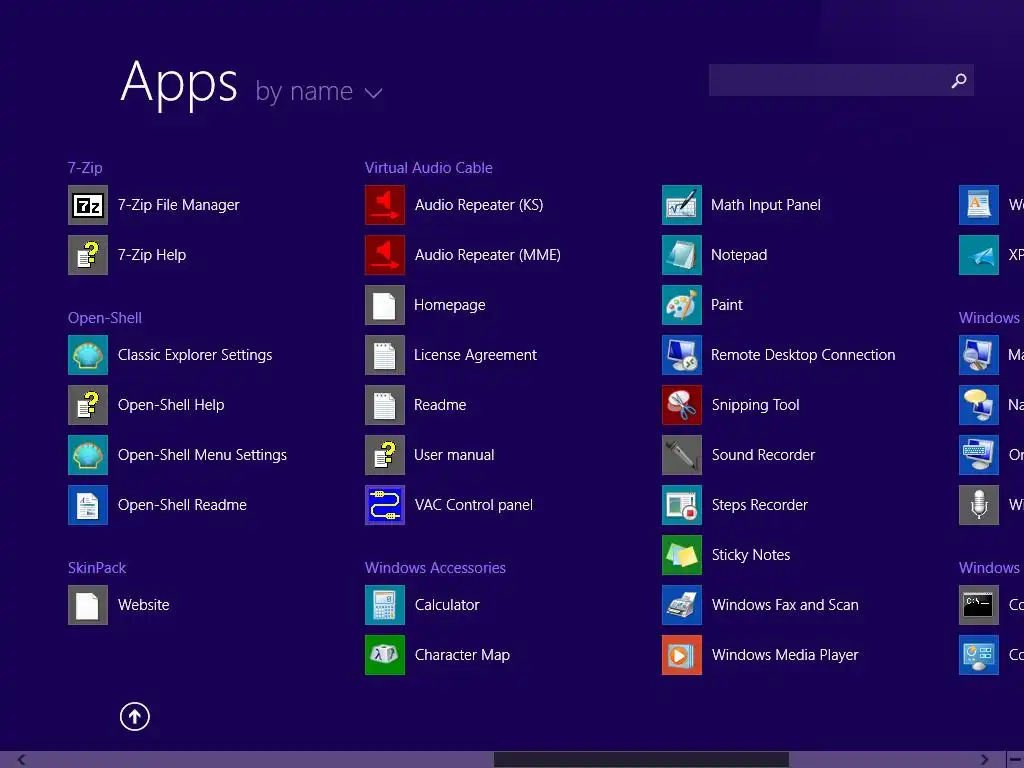
Task: Click the chevron next to 'by name'
Action: click(374, 93)
